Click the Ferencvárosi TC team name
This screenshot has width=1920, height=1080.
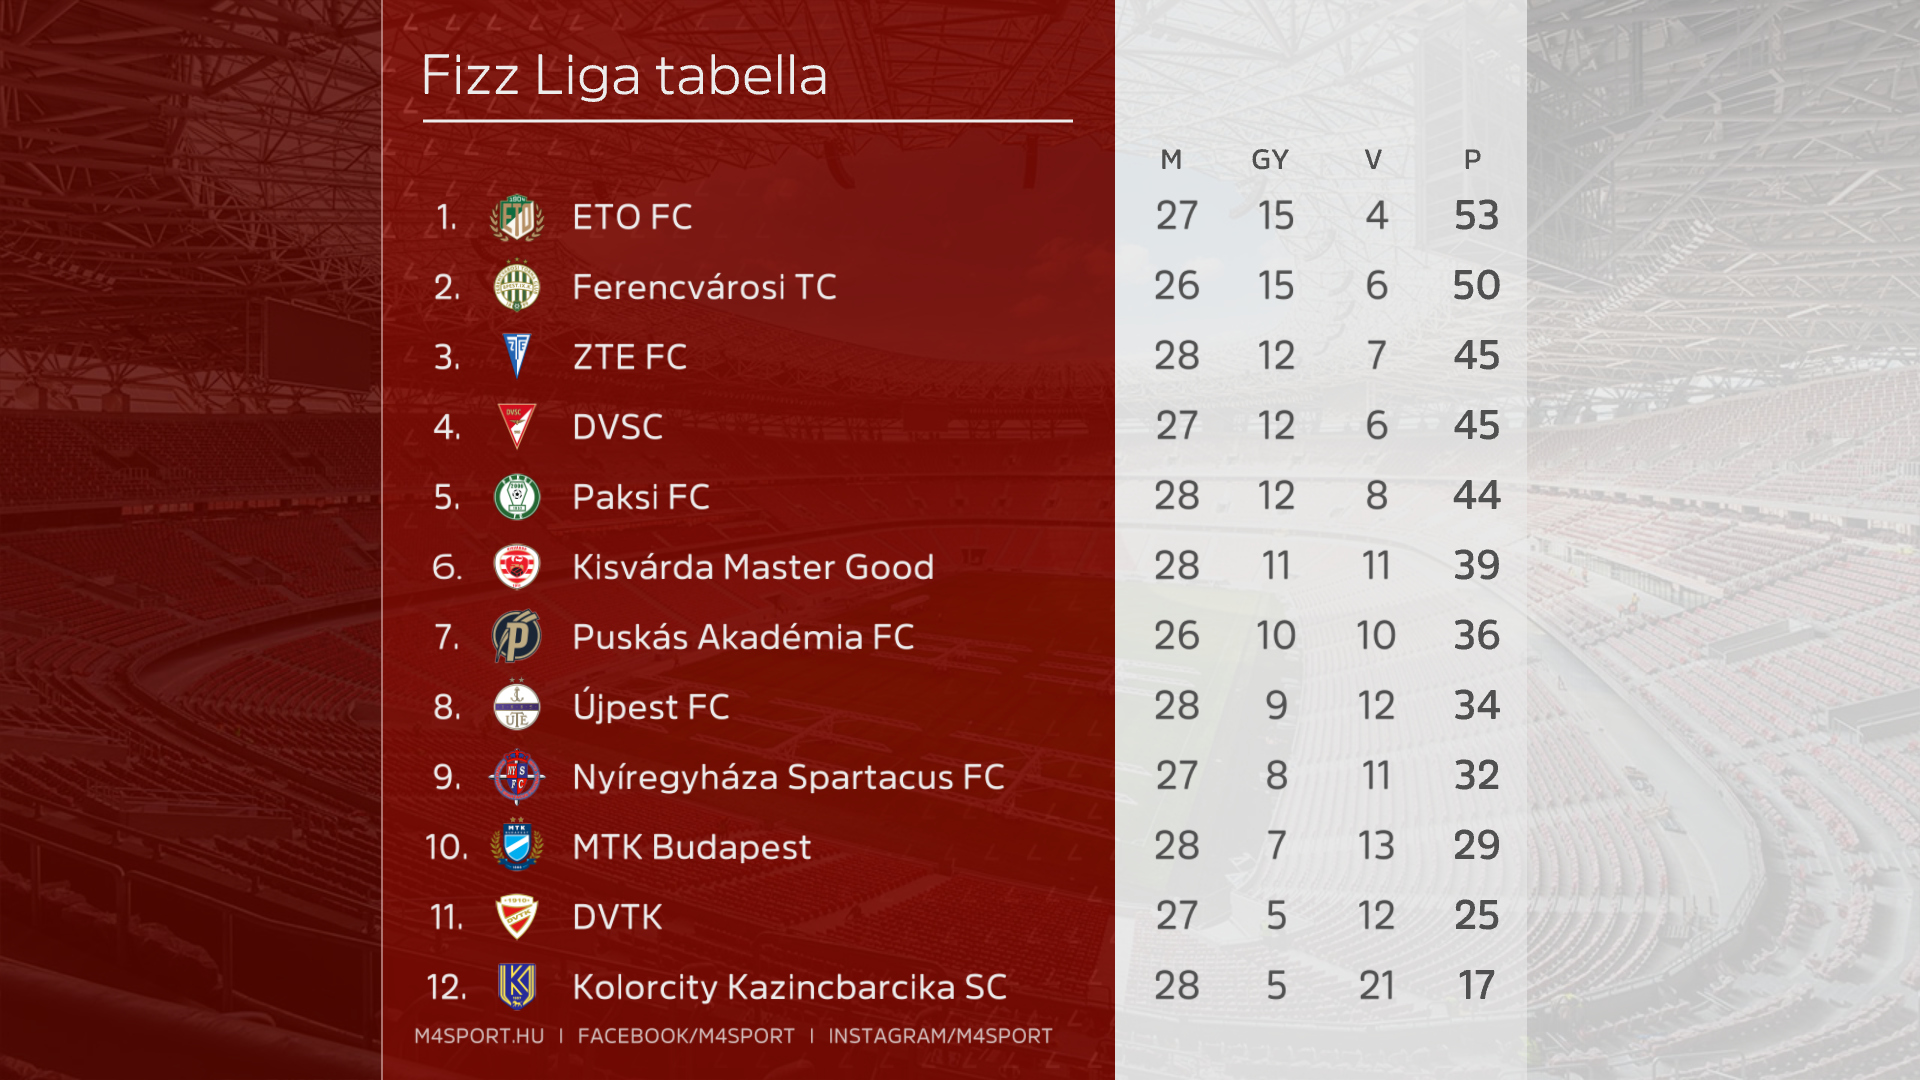pyautogui.click(x=704, y=288)
